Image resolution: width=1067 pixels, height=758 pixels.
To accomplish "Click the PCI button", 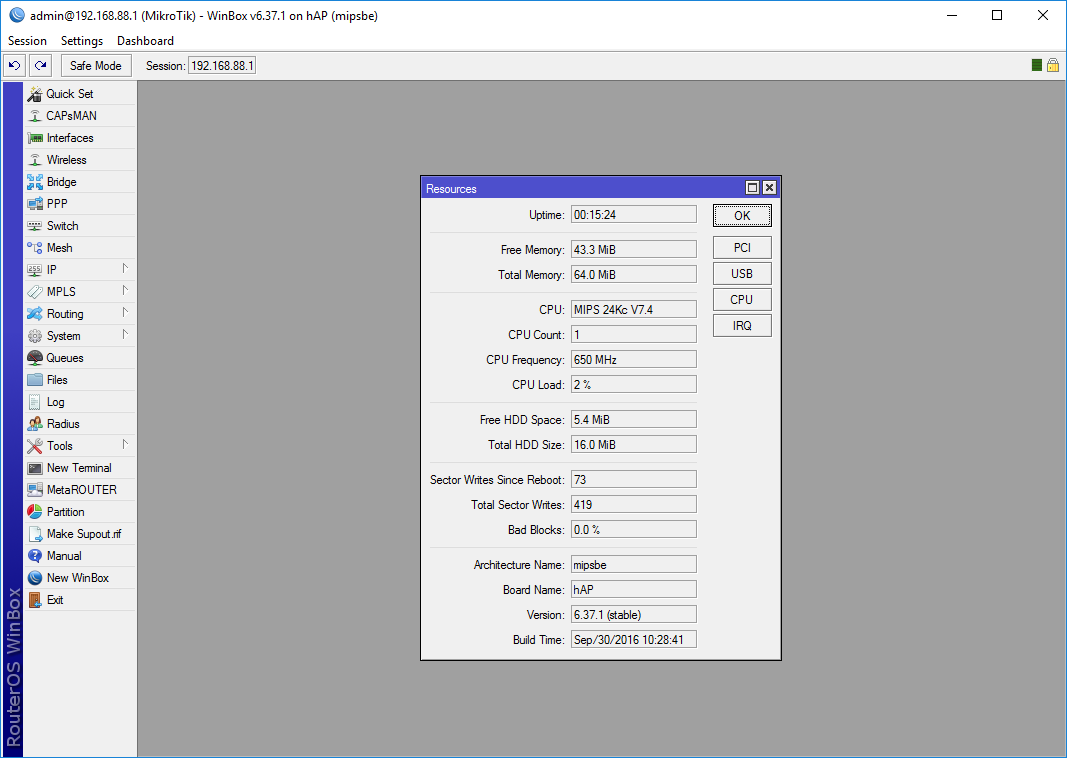I will [742, 248].
